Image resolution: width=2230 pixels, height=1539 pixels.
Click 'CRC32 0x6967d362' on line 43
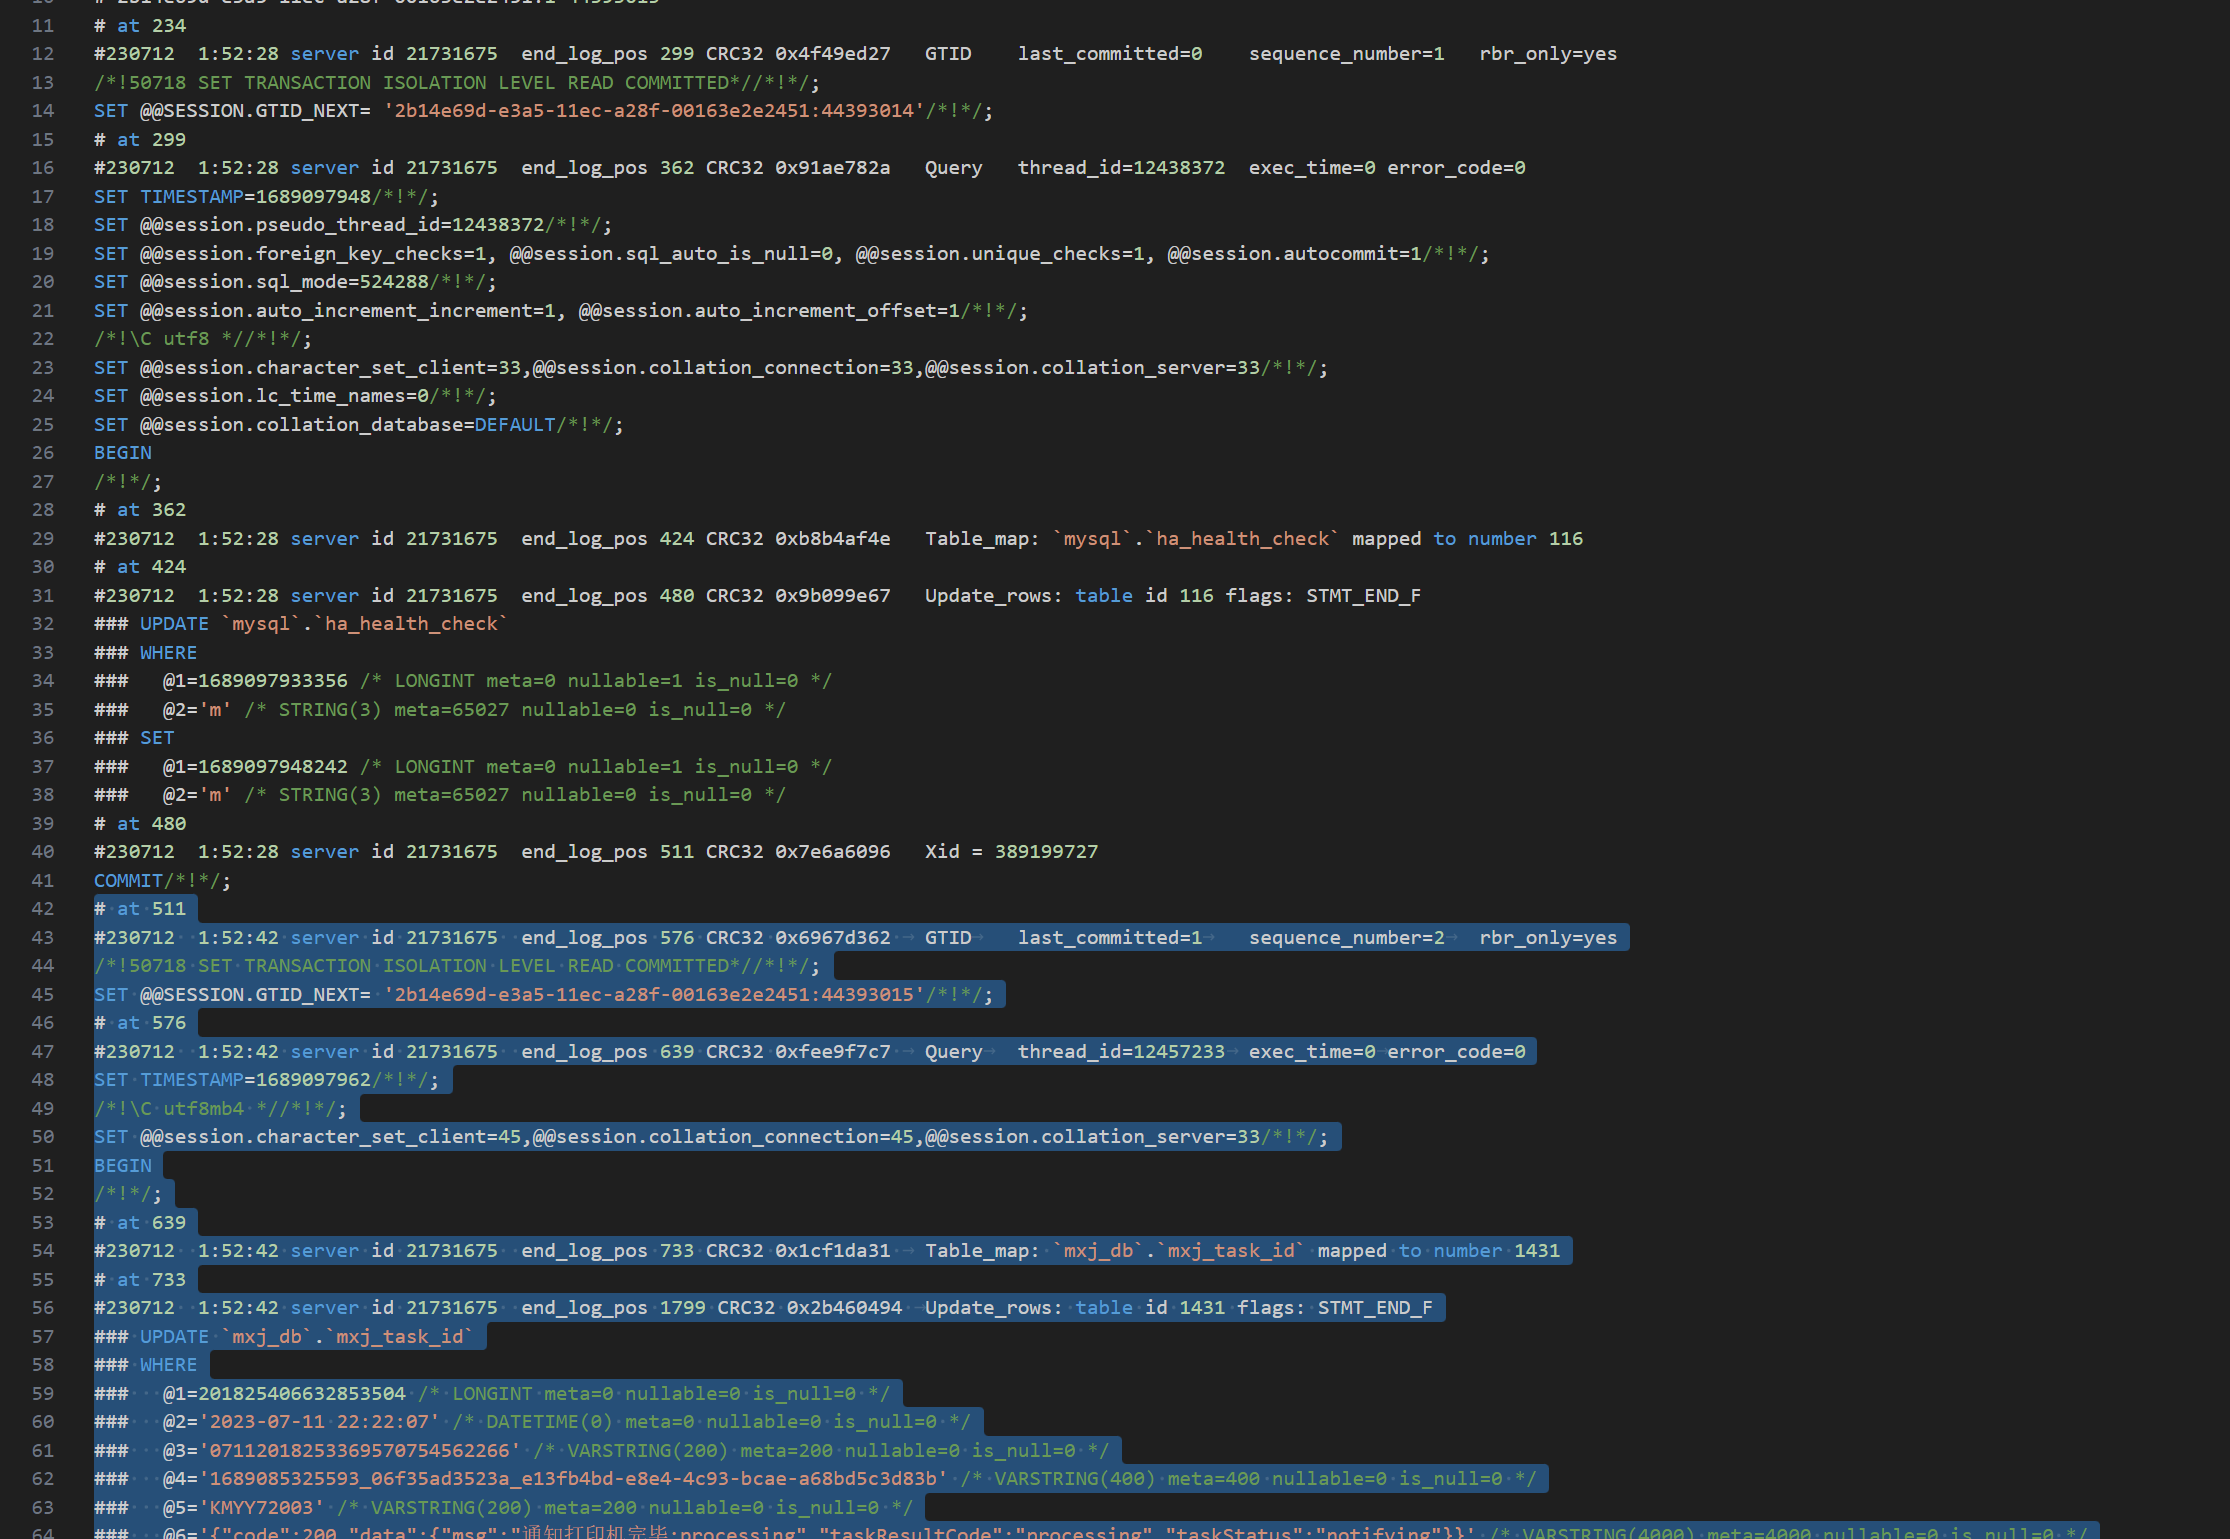point(798,938)
